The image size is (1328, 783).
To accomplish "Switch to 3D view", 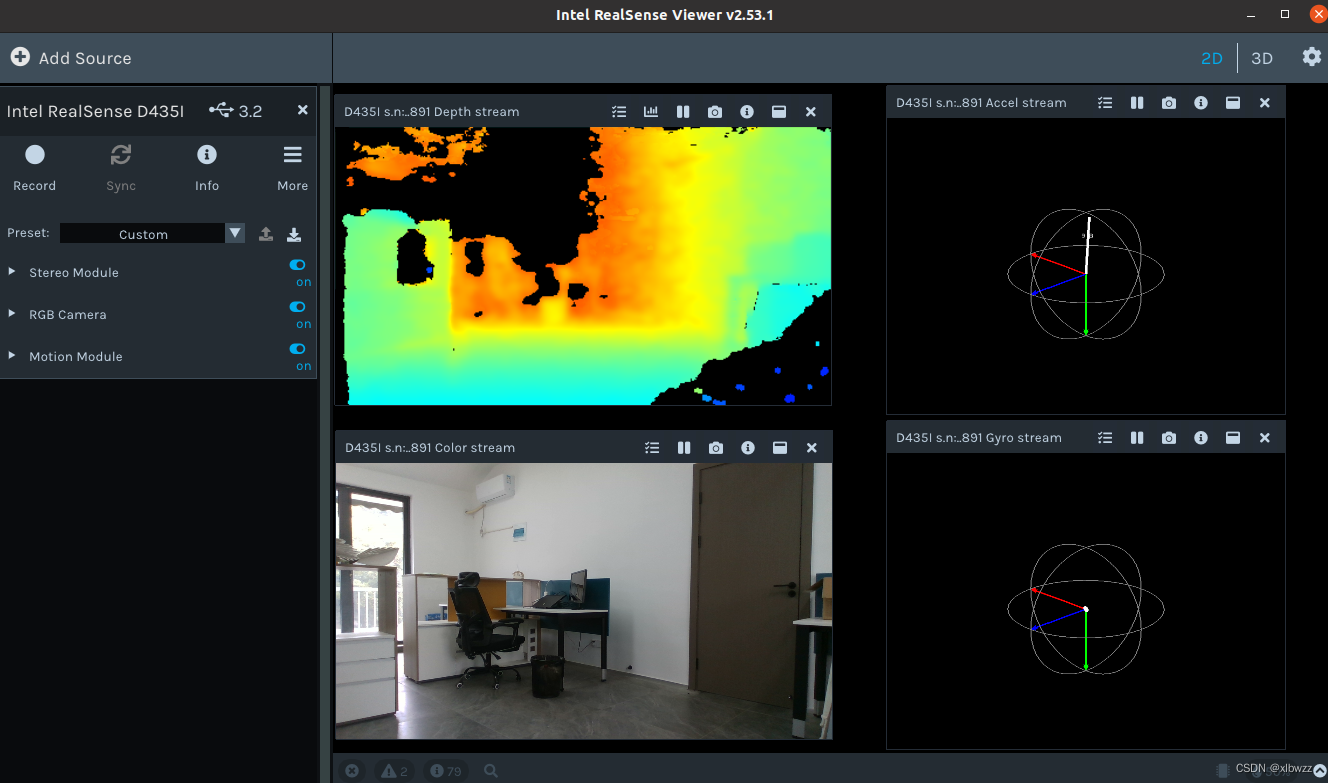I will click(x=1262, y=58).
